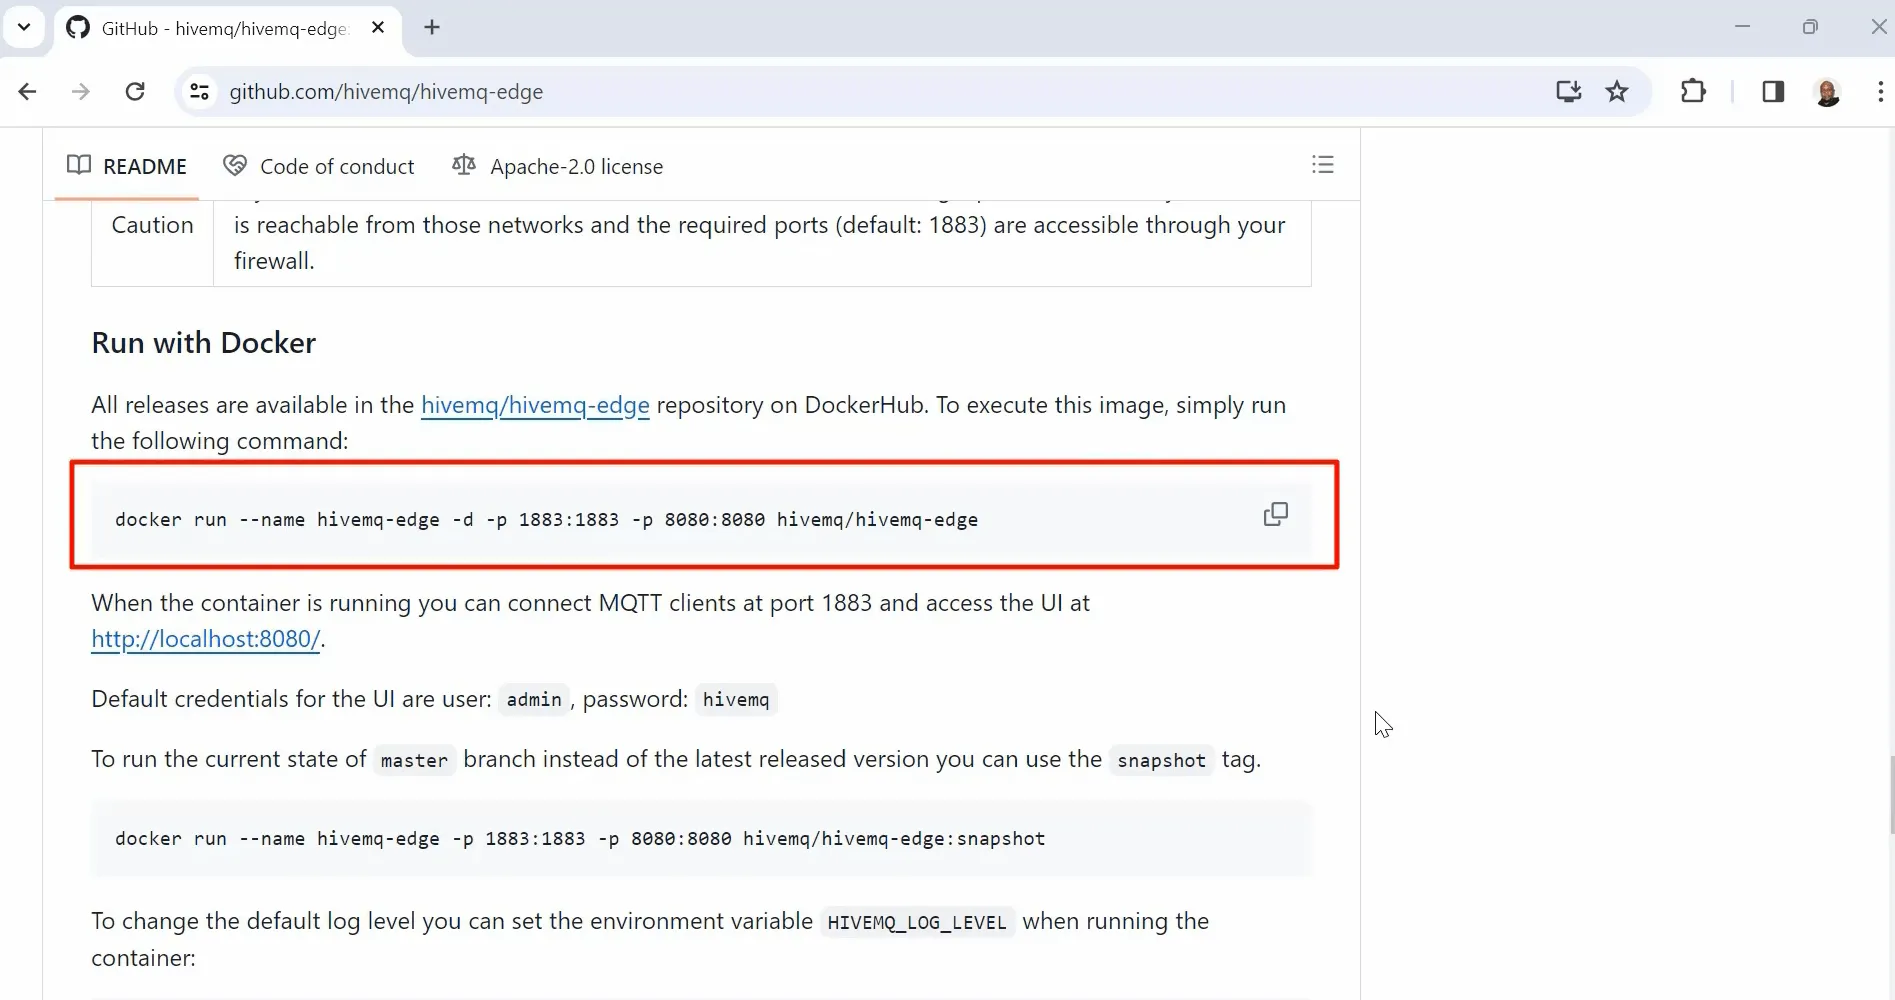Bookmark this page with the star icon
This screenshot has width=1895, height=1000.
pyautogui.click(x=1617, y=92)
